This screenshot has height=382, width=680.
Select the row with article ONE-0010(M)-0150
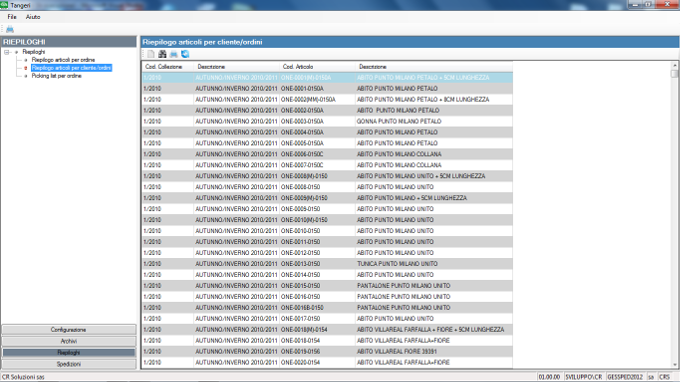(x=327, y=220)
